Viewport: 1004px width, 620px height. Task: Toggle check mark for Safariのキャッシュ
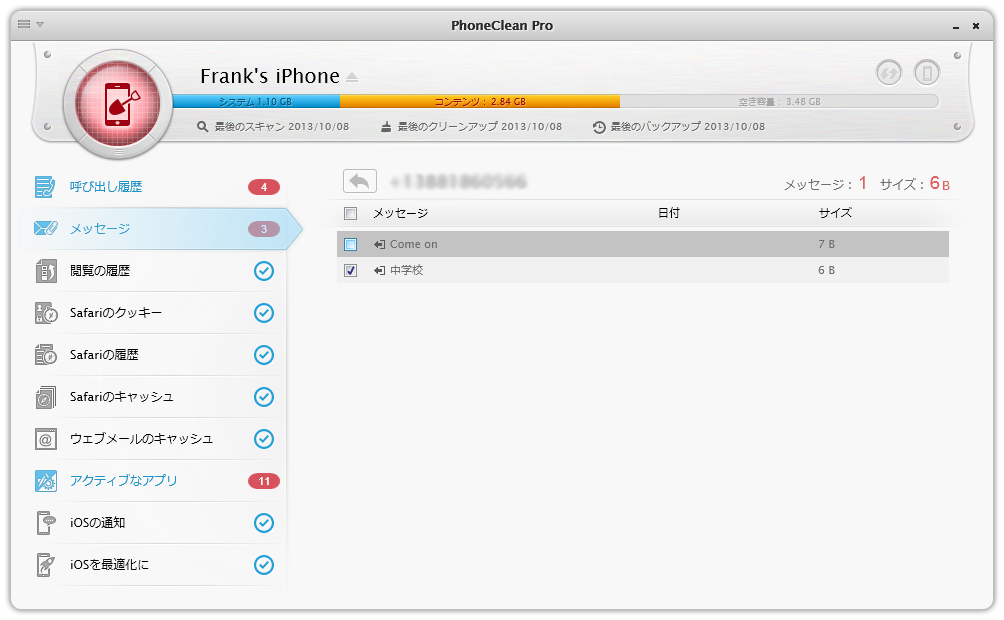coord(264,397)
